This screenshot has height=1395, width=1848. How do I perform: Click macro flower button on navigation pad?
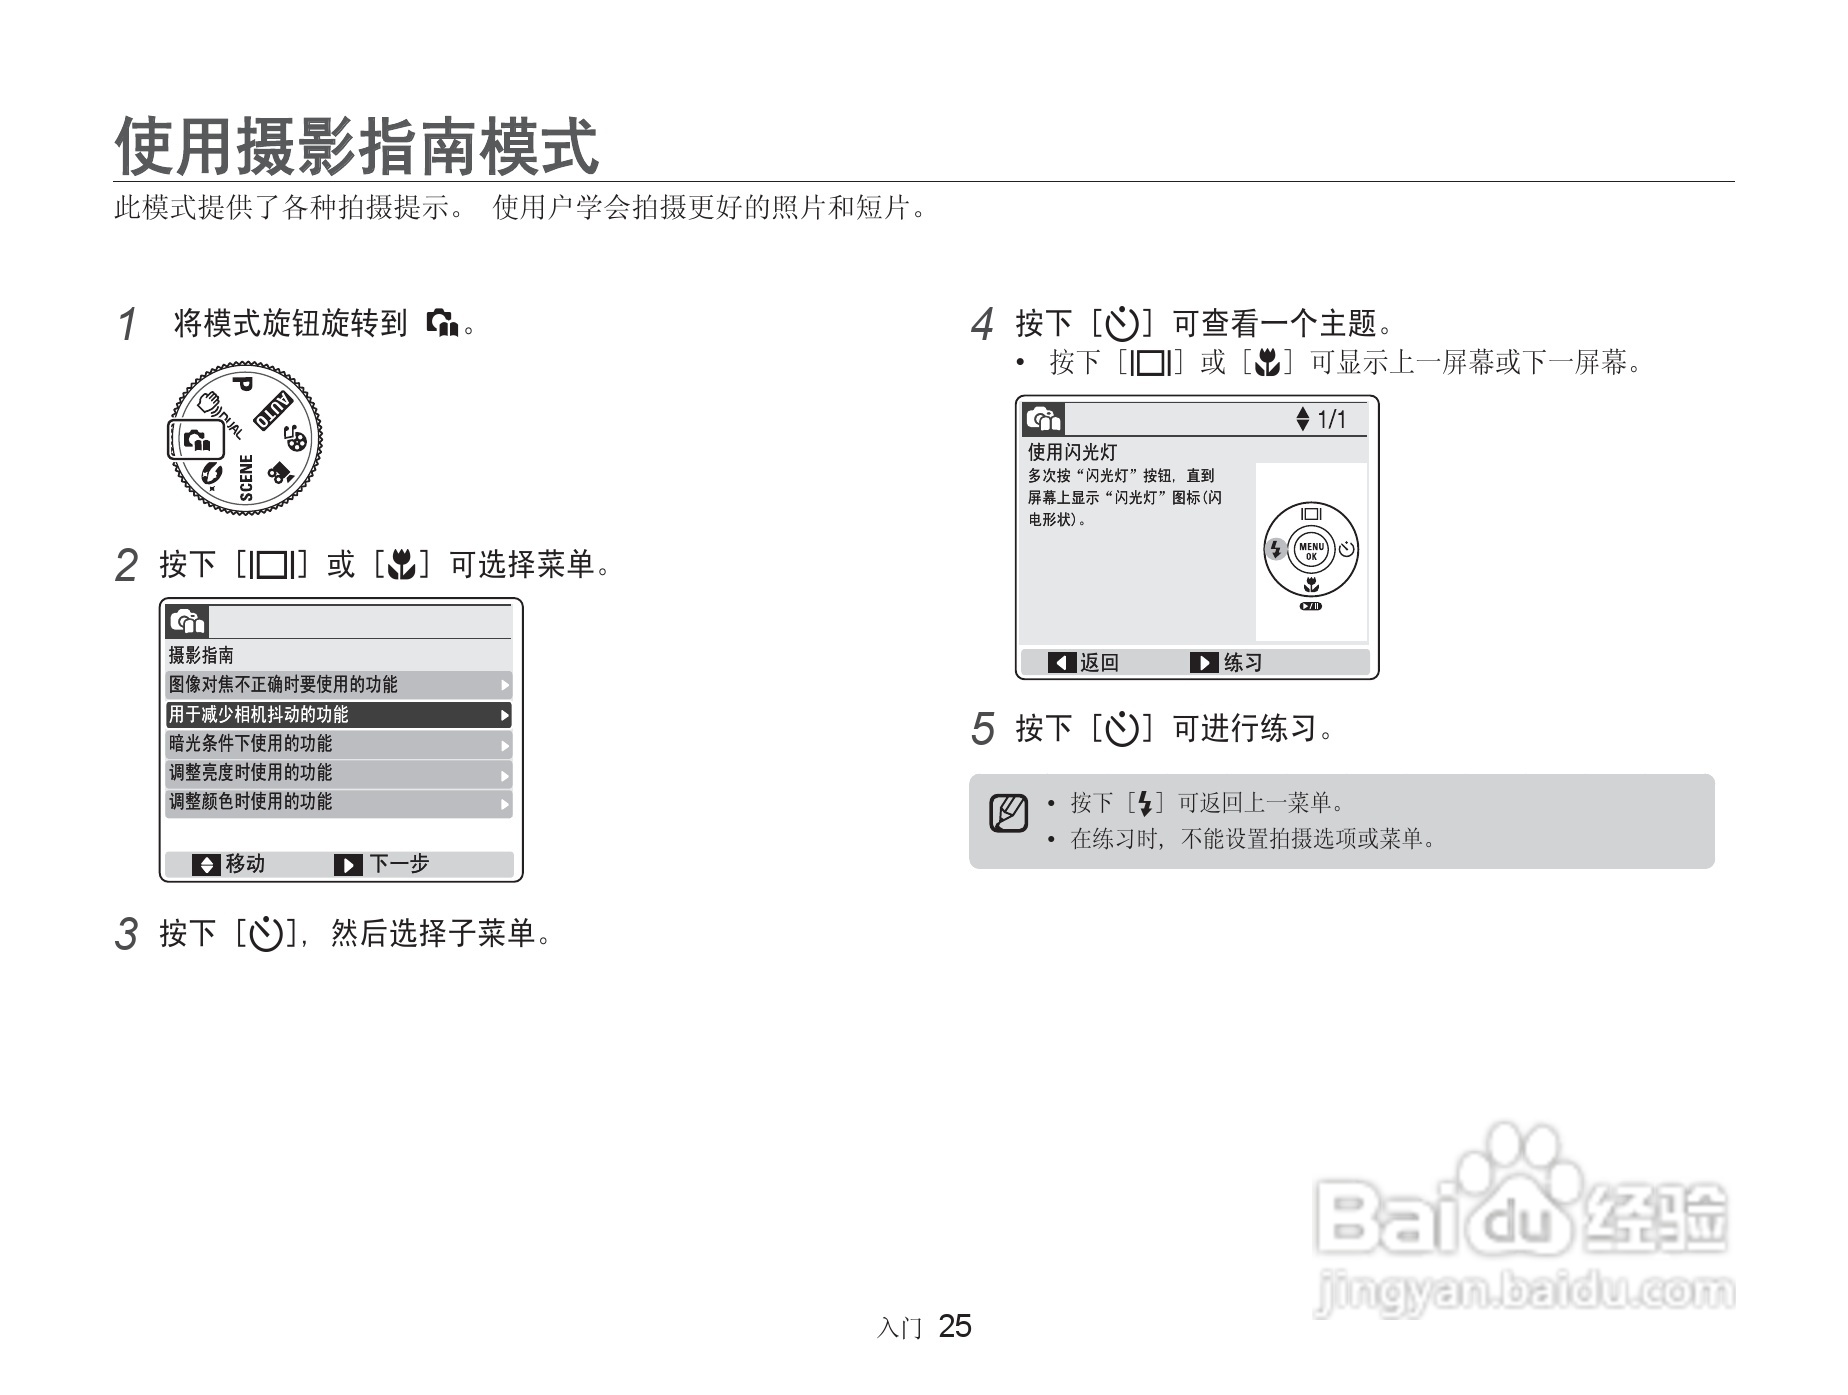click(x=1311, y=585)
